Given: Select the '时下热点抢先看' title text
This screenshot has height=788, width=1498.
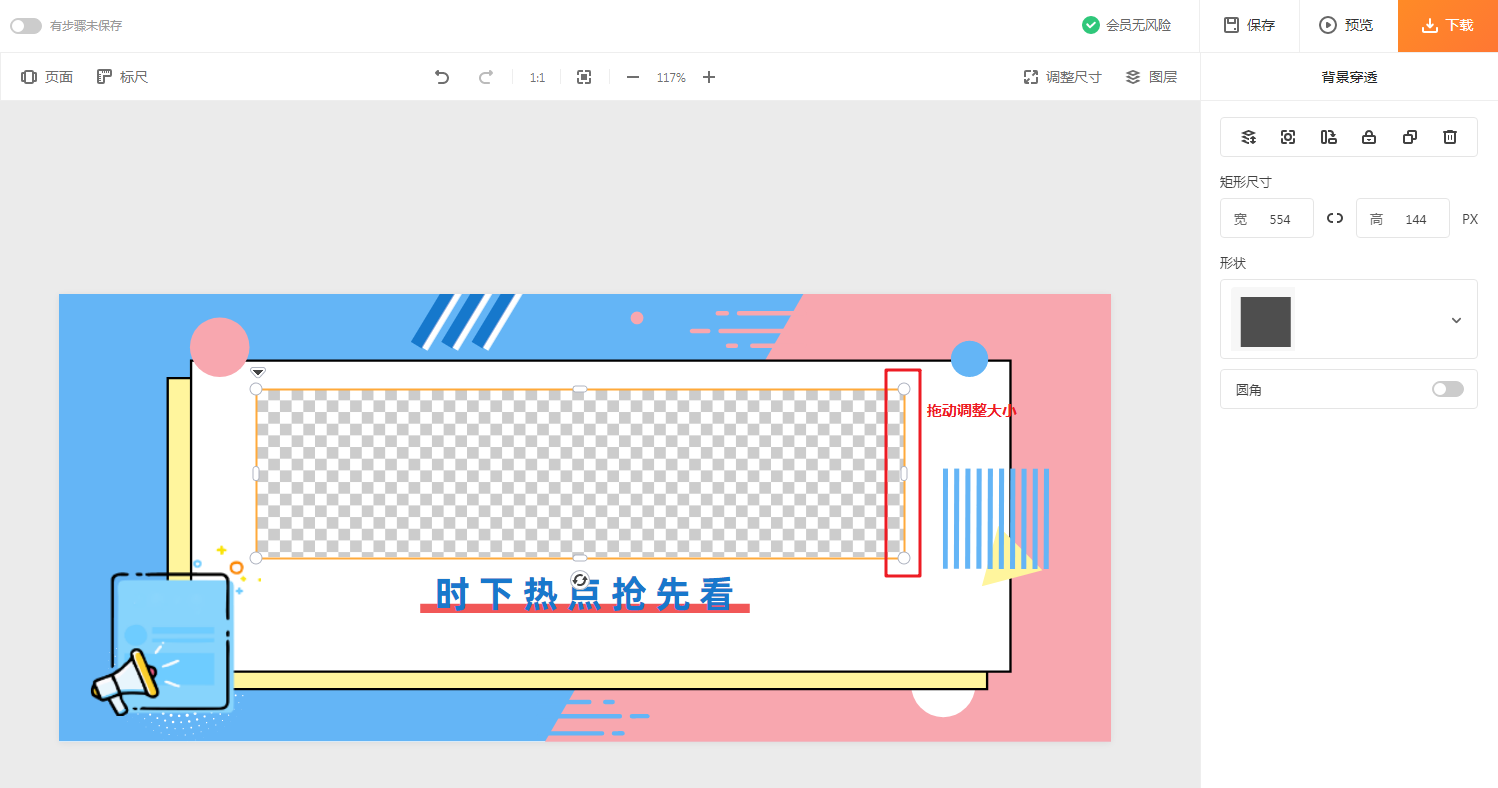Looking at the screenshot, I should 585,594.
